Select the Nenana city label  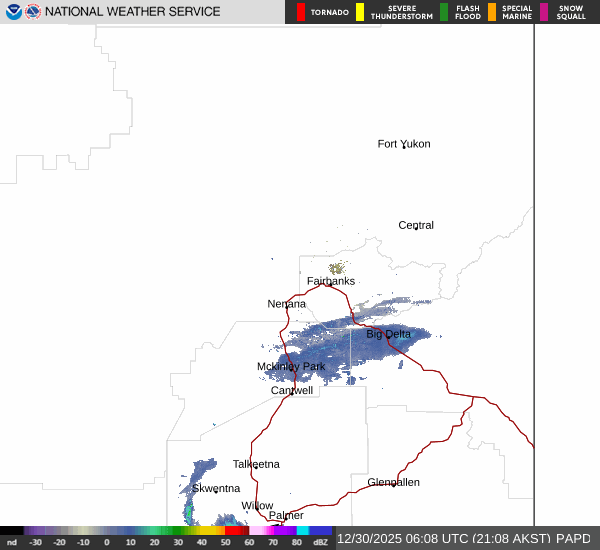tap(287, 304)
